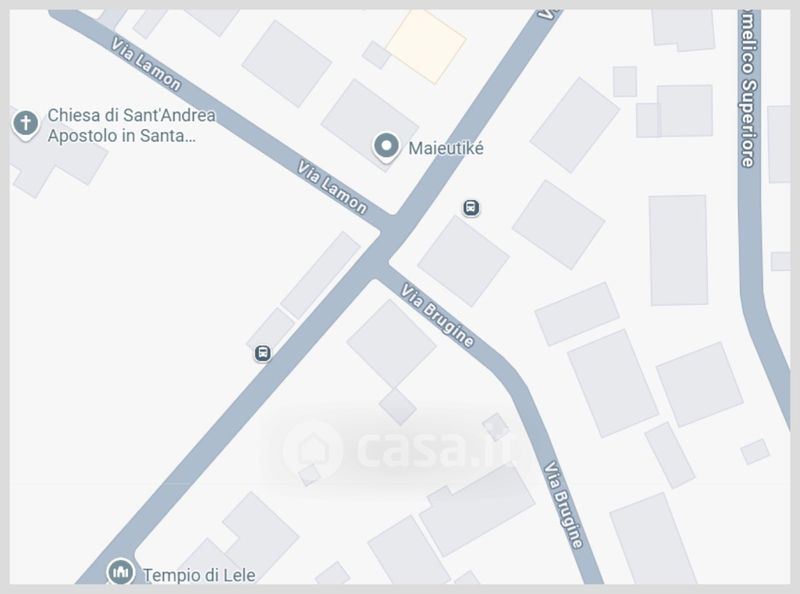Click the long building beside southwest bus stop
Image resolution: width=800 pixels, height=594 pixels.
coord(321,275)
